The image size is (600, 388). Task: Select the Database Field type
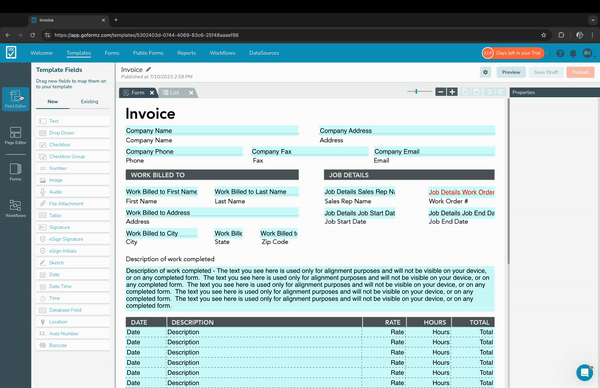(x=73, y=310)
